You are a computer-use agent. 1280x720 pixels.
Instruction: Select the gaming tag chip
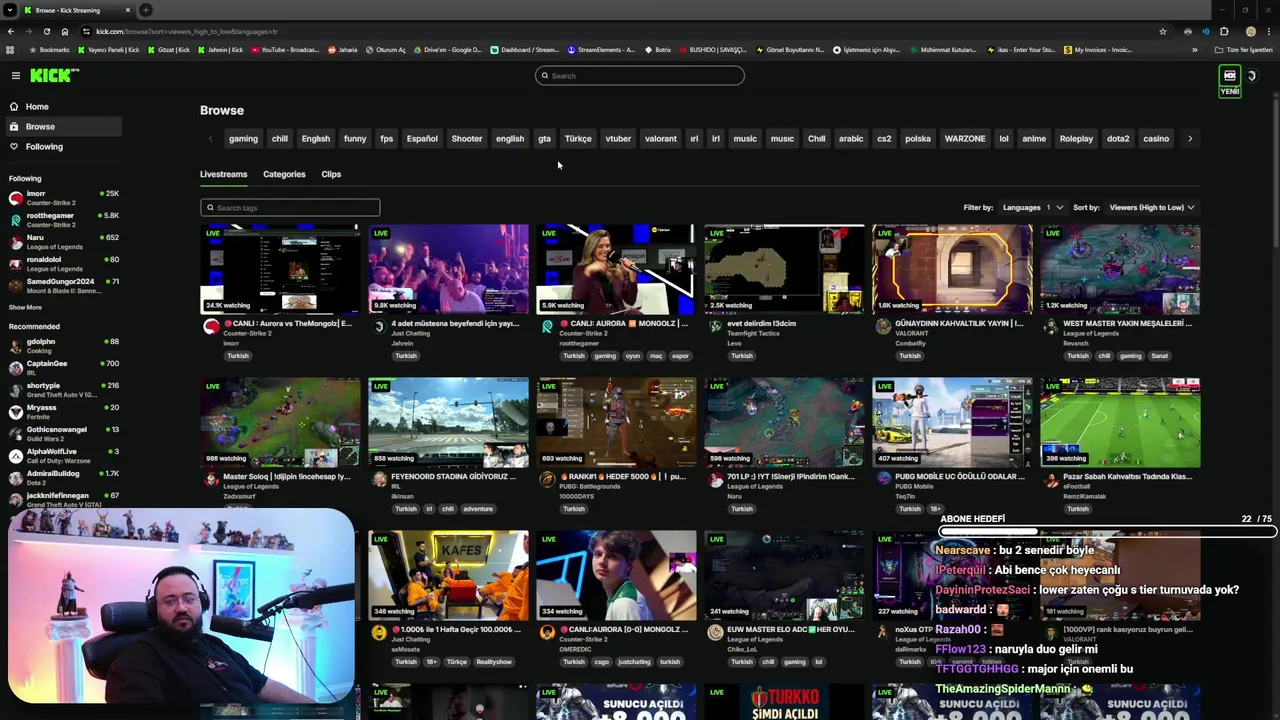coord(243,139)
